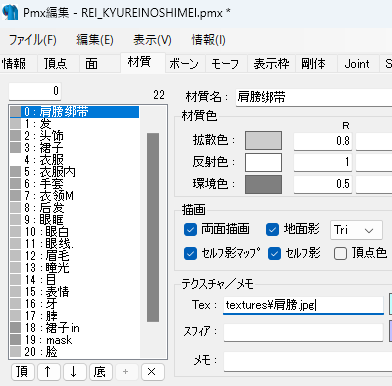The image size is (392, 386).
Task: Click the Tex field with textures¥肩膀.jpg
Action: 303,305
